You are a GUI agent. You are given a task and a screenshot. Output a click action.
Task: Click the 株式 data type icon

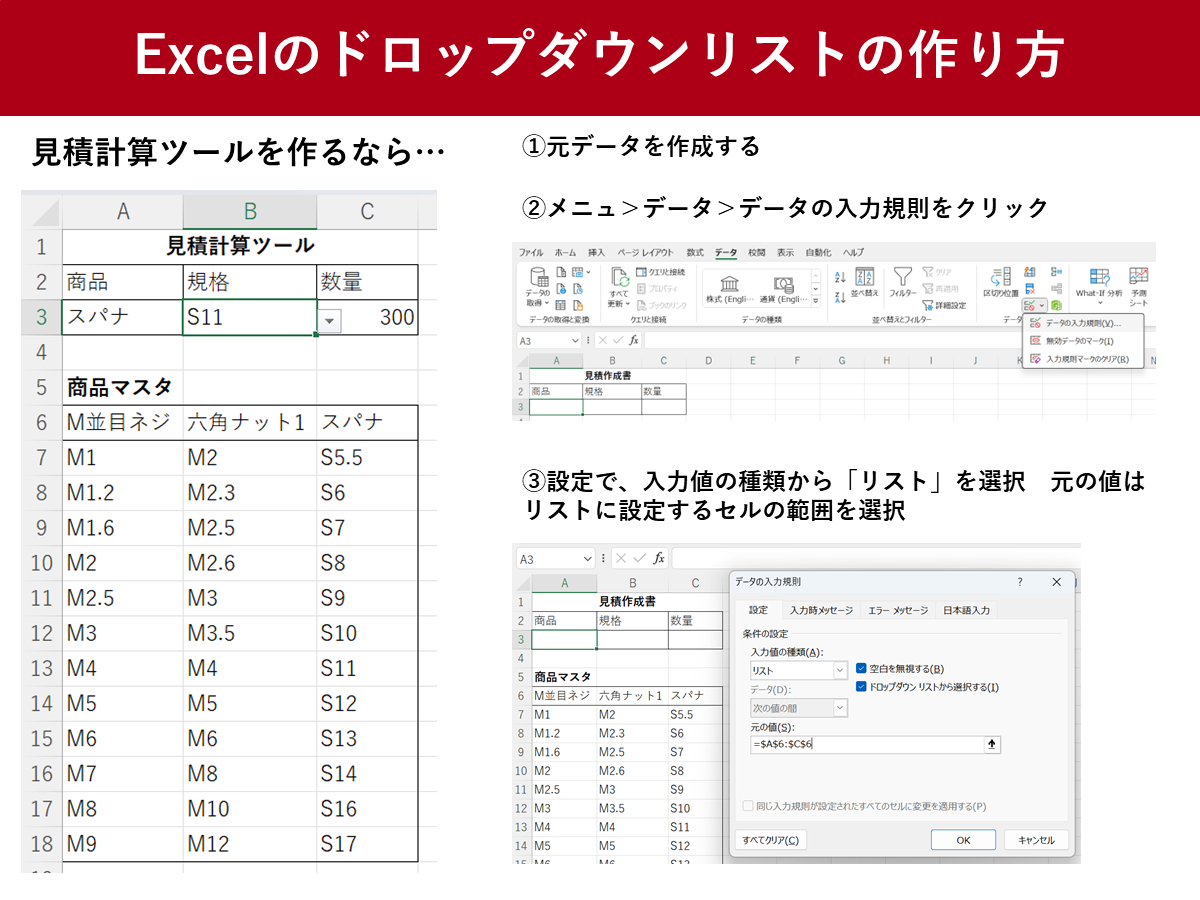[729, 283]
